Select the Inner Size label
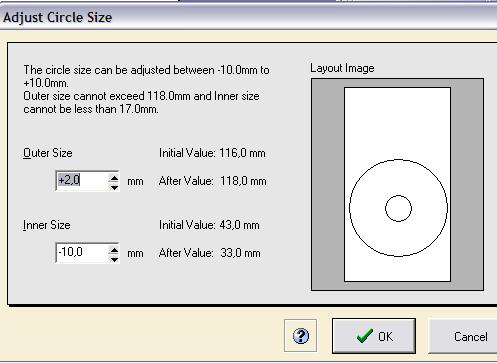 pyautogui.click(x=47, y=225)
